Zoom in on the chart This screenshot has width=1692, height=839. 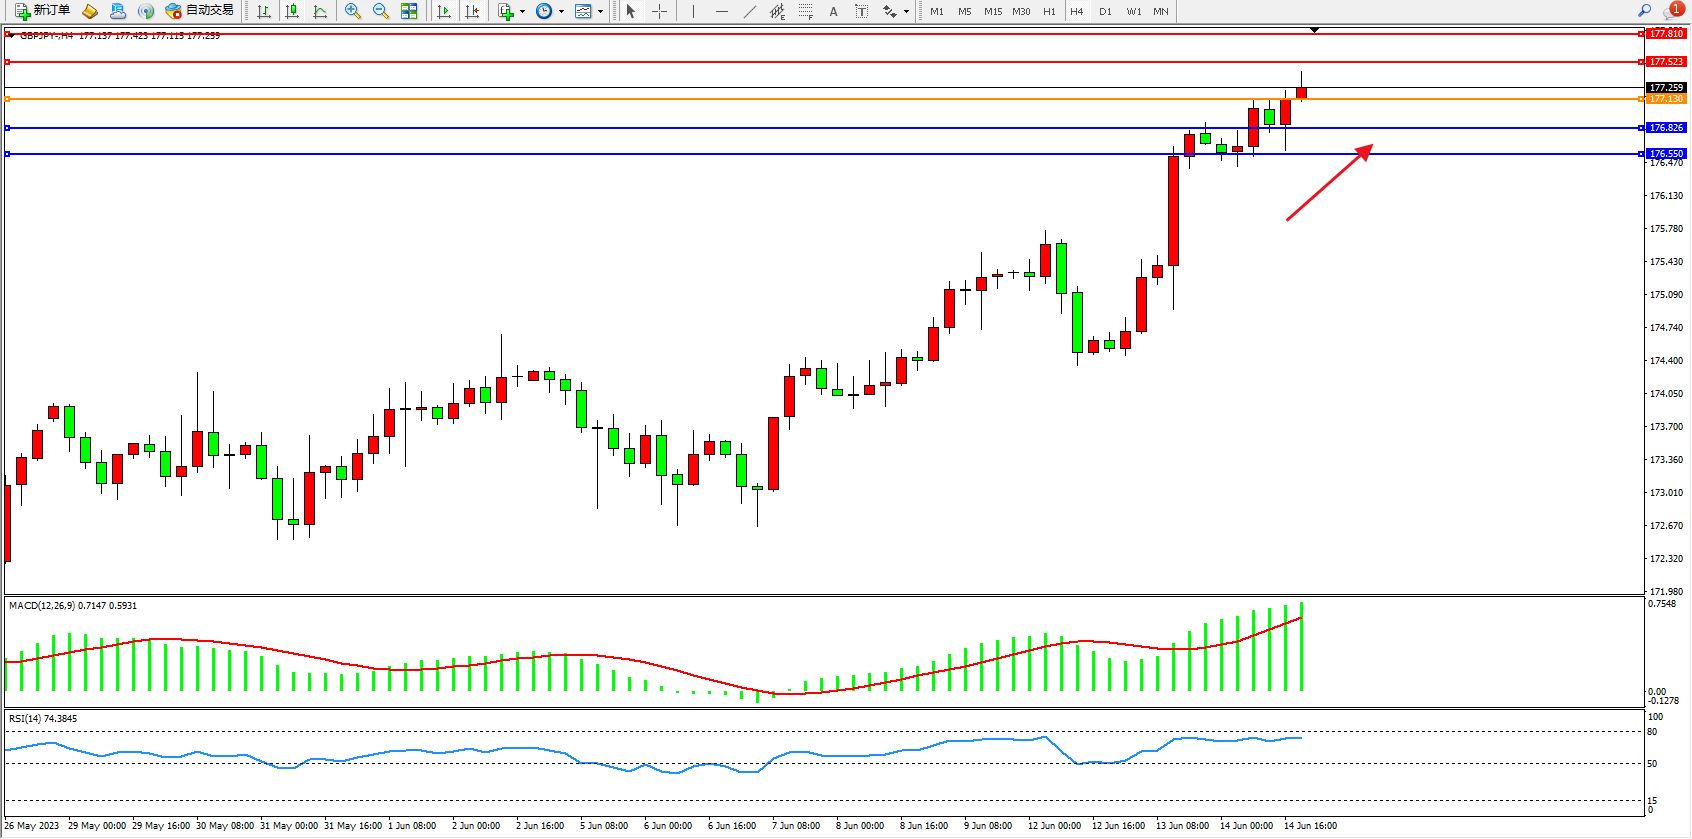tap(353, 12)
